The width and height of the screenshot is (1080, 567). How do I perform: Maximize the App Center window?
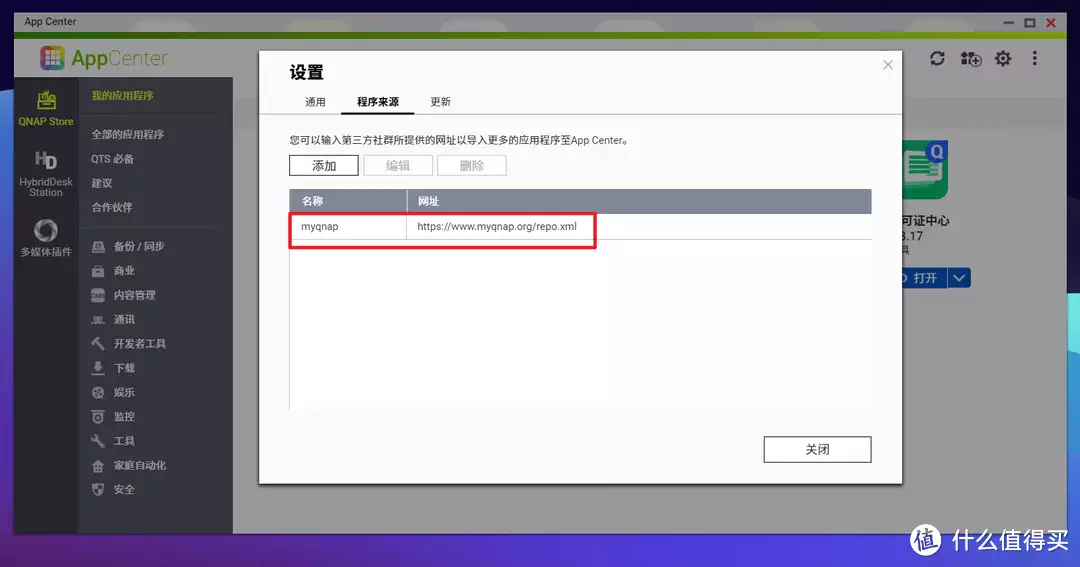(1030, 23)
